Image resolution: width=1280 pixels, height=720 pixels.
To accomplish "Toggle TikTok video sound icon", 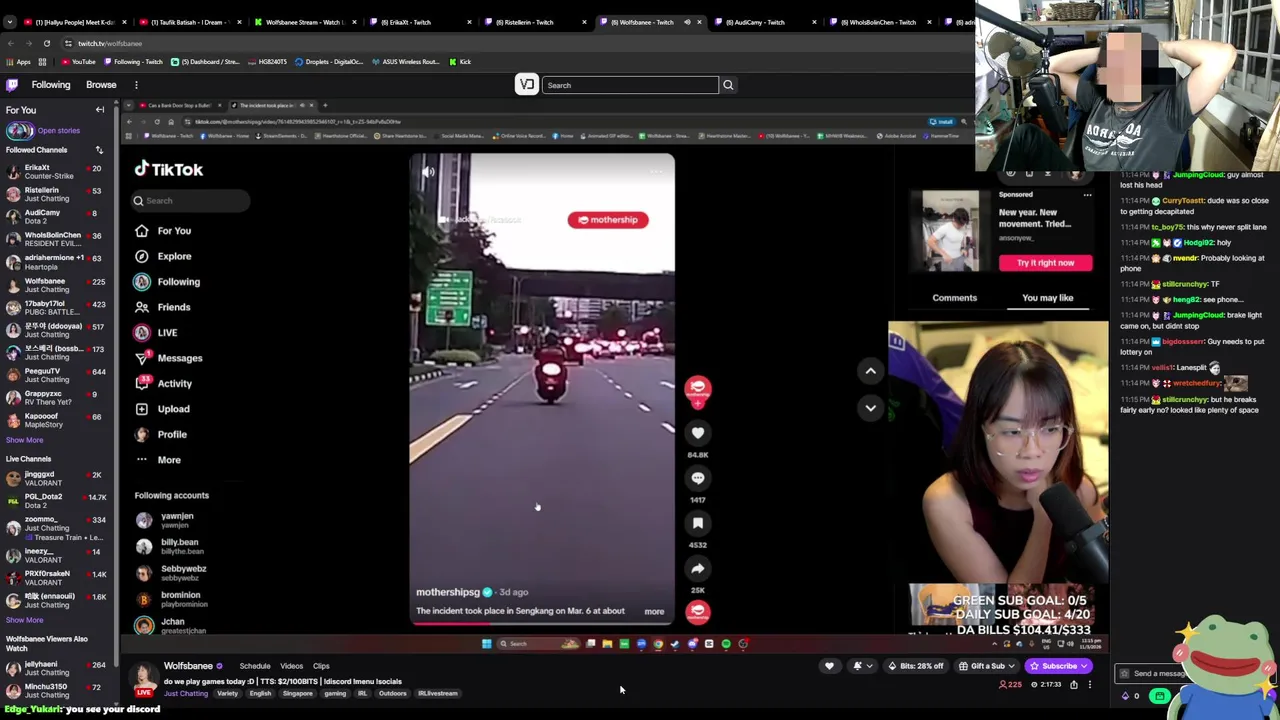I will click(428, 172).
